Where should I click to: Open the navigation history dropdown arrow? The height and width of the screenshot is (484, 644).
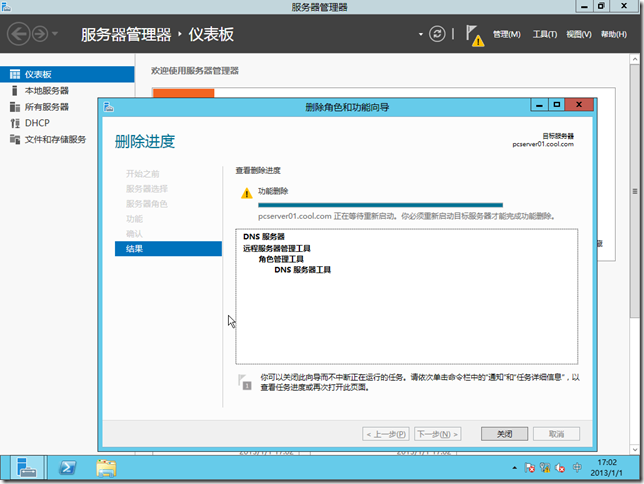click(55, 34)
